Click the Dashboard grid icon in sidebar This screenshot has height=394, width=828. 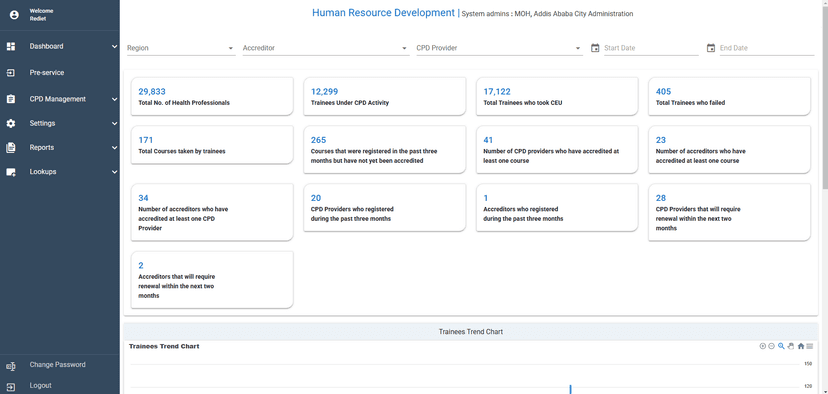11,46
